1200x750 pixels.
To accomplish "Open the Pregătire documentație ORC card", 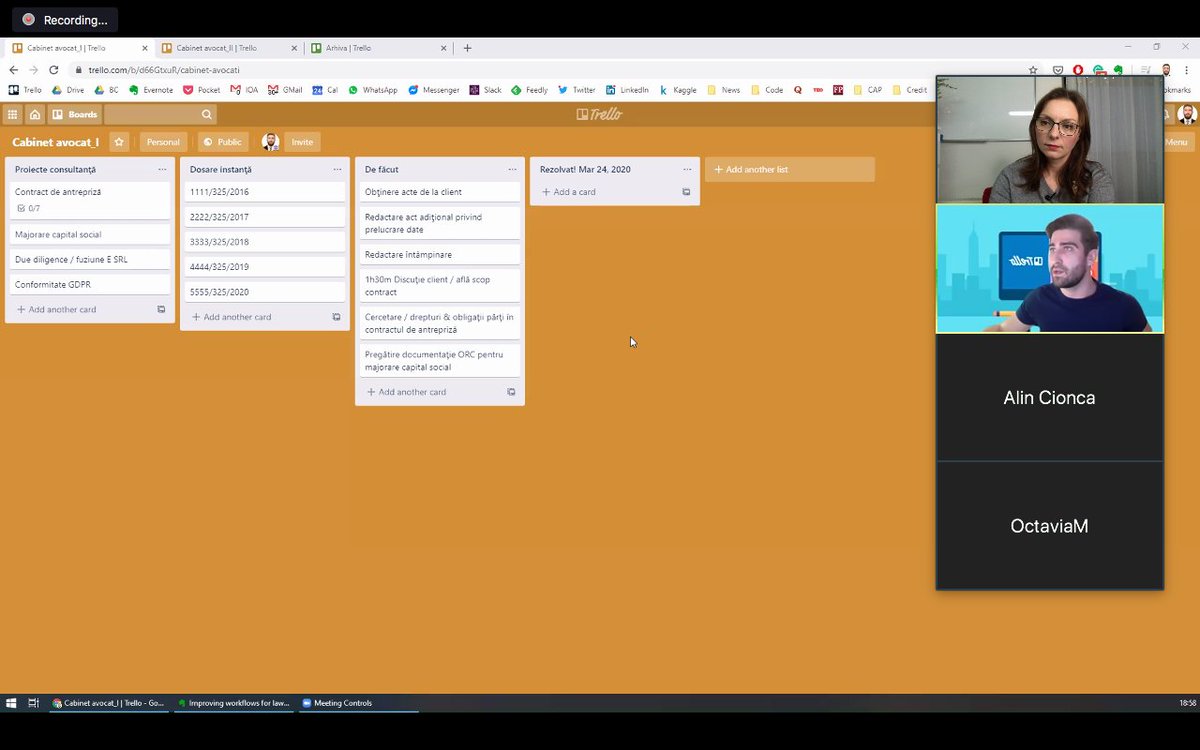I will point(440,361).
